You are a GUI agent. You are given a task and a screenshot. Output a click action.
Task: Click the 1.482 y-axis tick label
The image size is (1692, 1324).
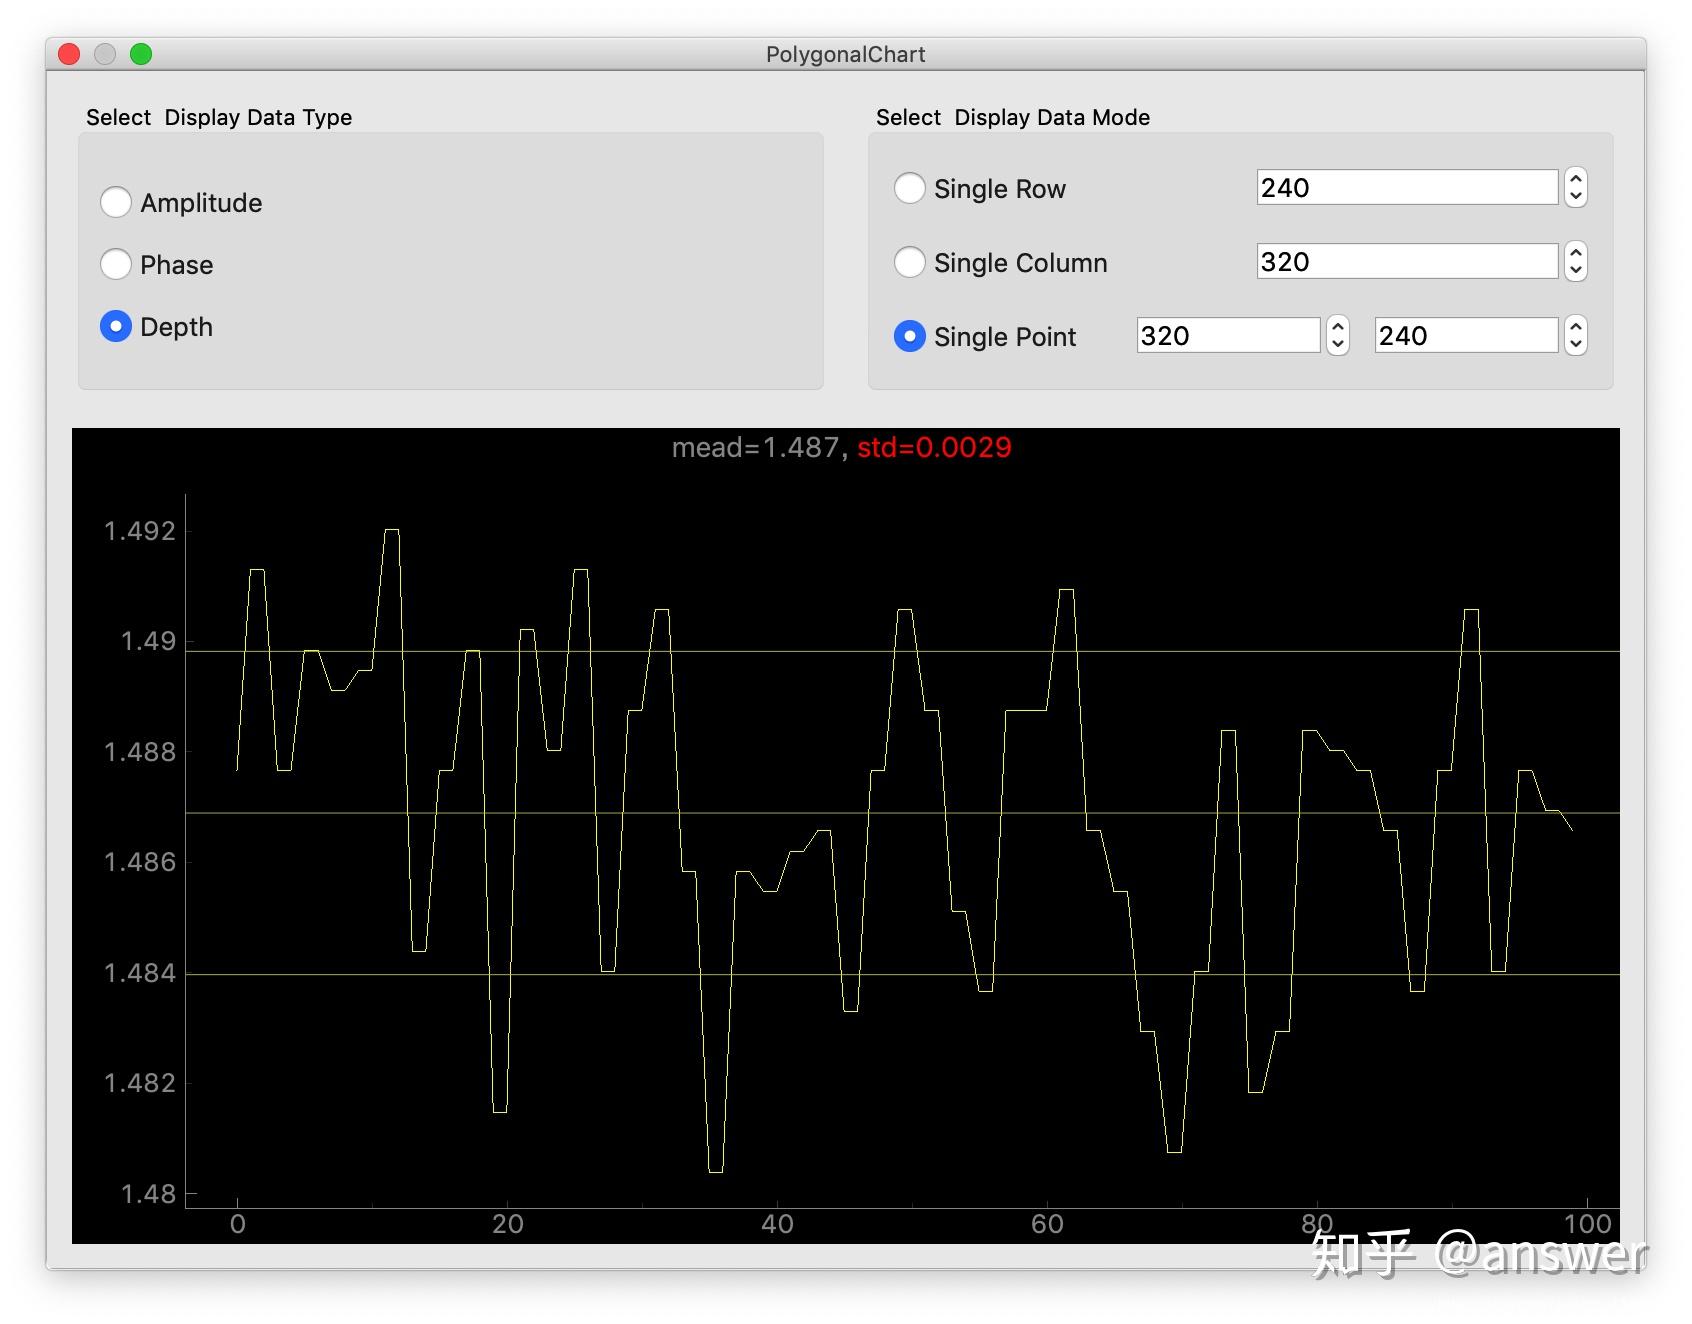click(x=140, y=1083)
